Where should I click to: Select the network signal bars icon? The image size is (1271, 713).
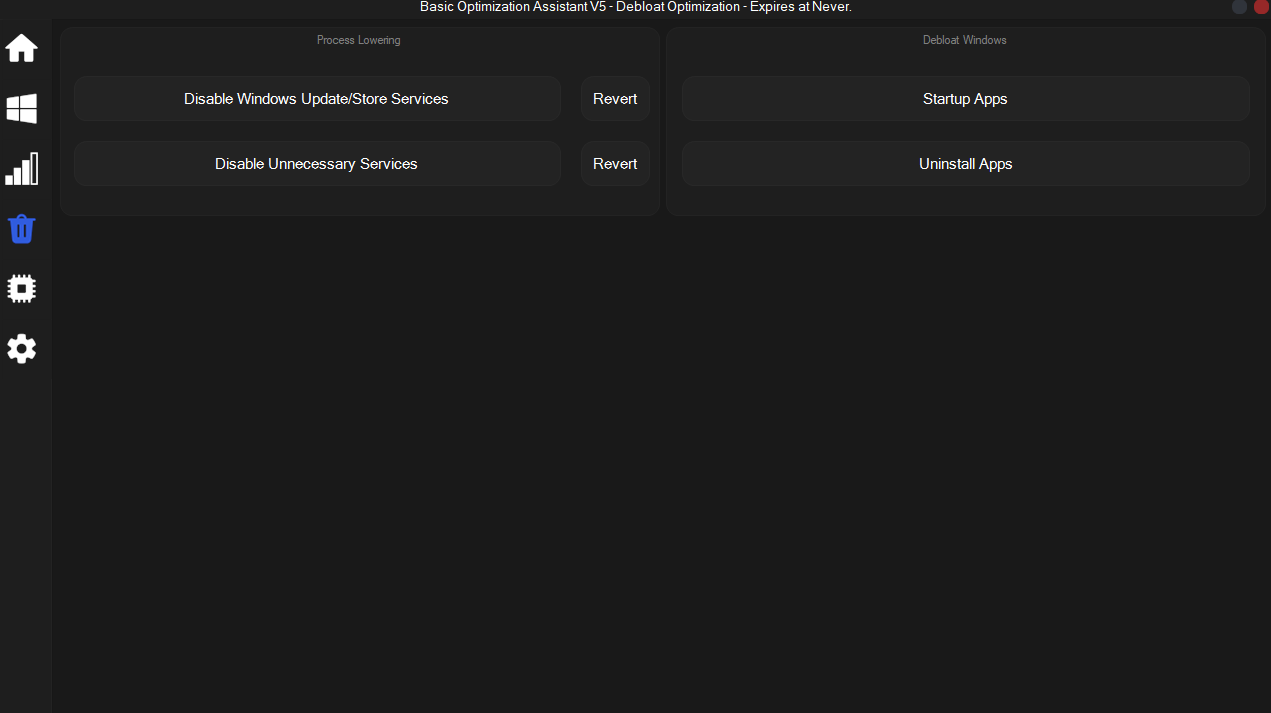[x=22, y=169]
